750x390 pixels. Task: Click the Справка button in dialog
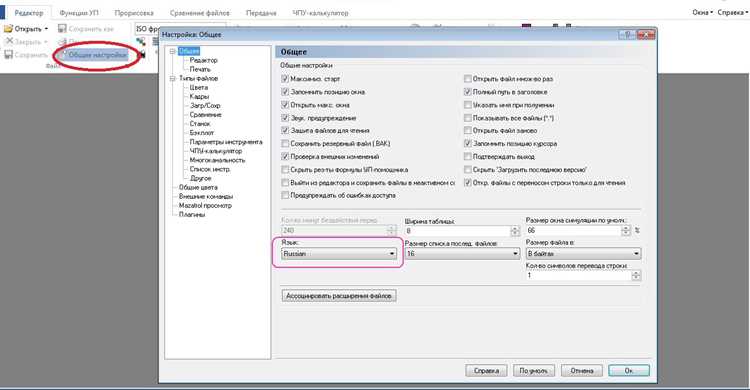[x=486, y=370]
